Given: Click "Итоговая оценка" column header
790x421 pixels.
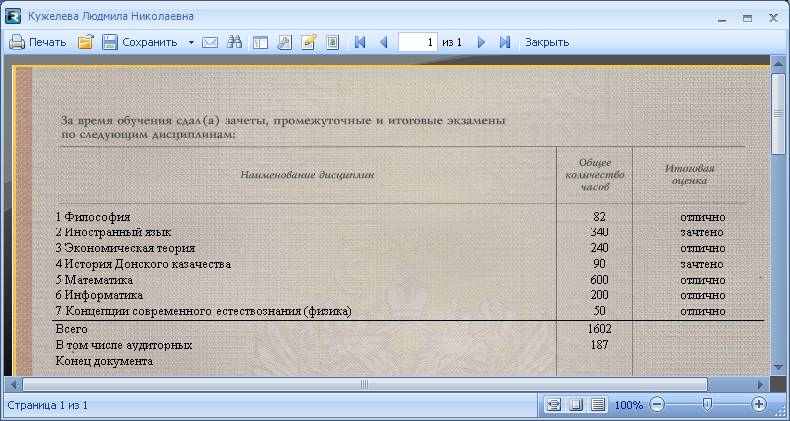Looking at the screenshot, I should [x=689, y=174].
